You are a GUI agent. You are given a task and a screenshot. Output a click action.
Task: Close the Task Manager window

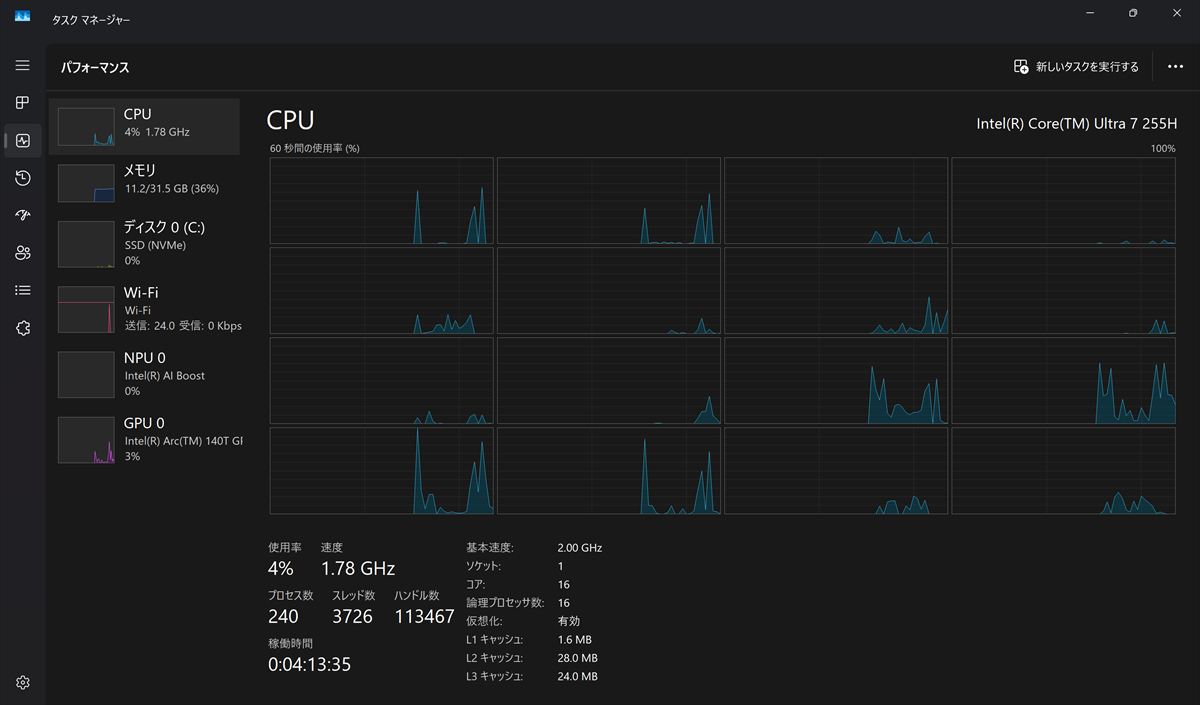pos(1177,14)
